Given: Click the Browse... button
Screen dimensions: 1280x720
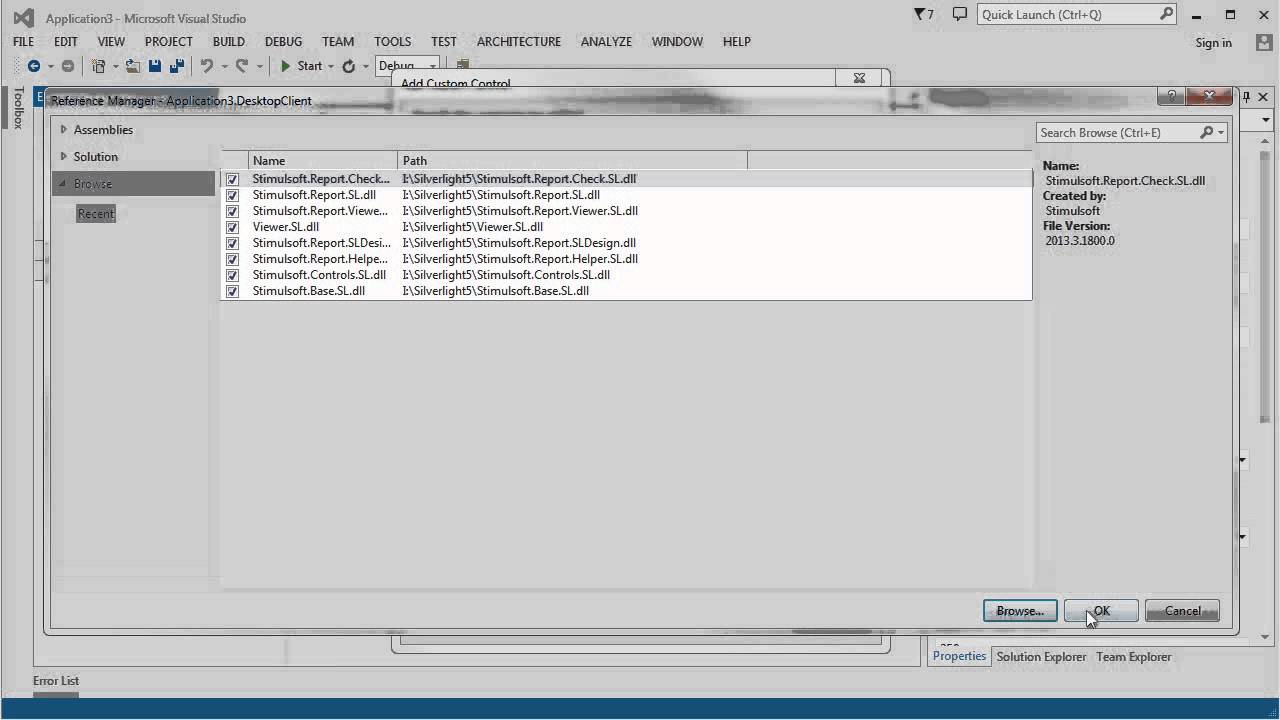Looking at the screenshot, I should coord(1020,610).
